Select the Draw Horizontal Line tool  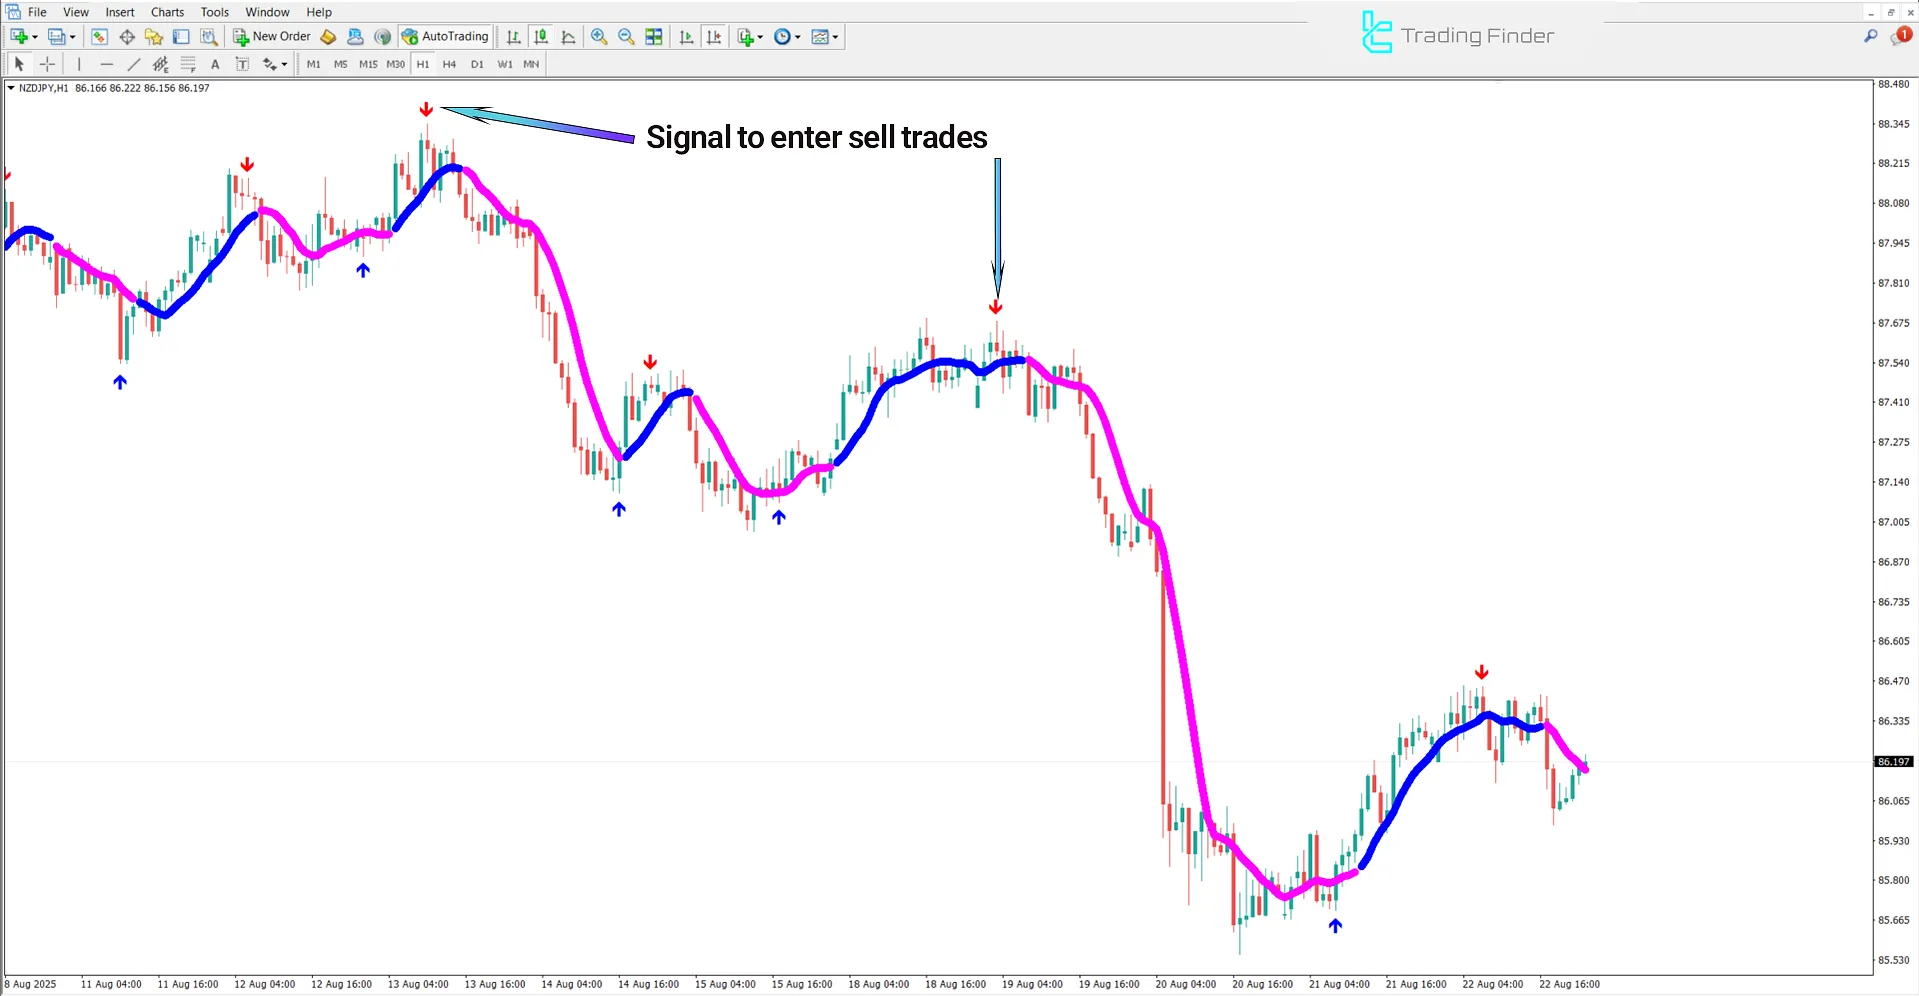[x=106, y=64]
